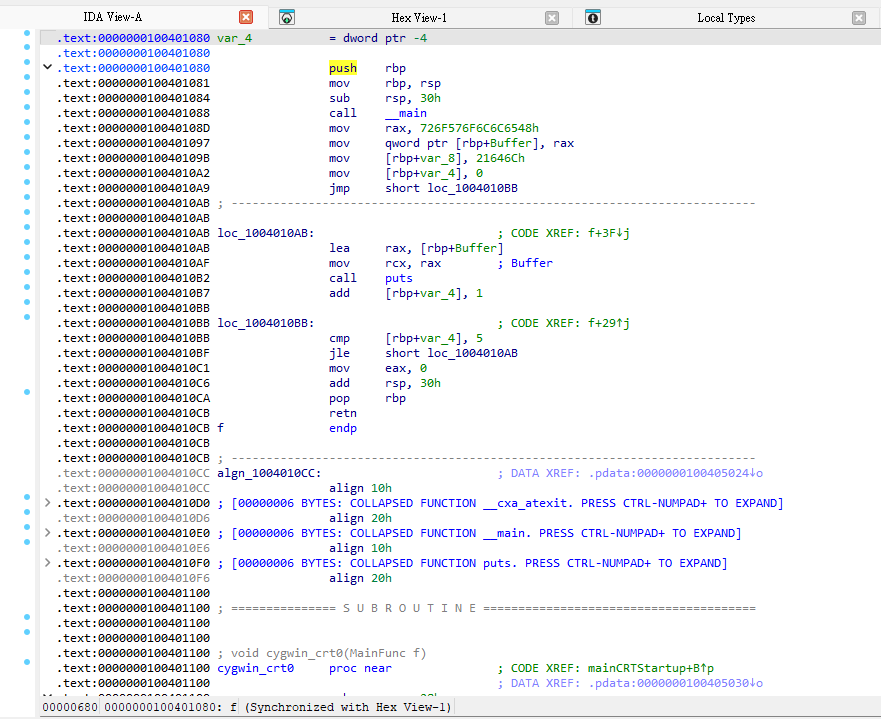The image size is (881, 719).
Task: Switch to the Hex View-1 tab
Action: (419, 18)
